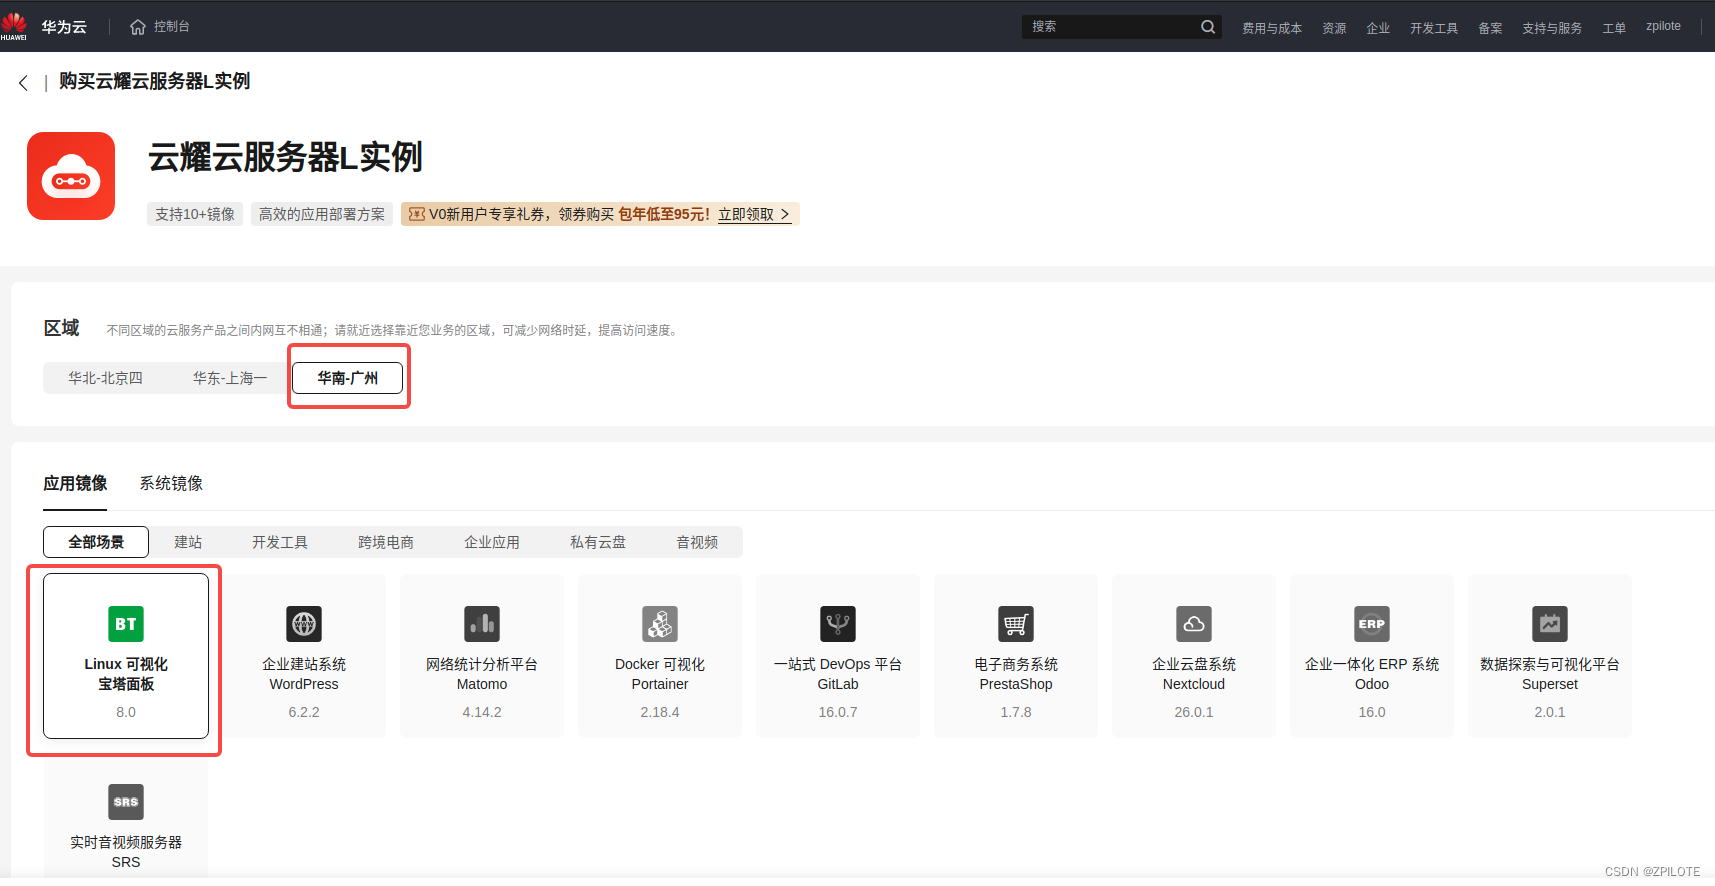Open the 备案 menu
Viewport: 1715px width, 886px height.
[1490, 28]
